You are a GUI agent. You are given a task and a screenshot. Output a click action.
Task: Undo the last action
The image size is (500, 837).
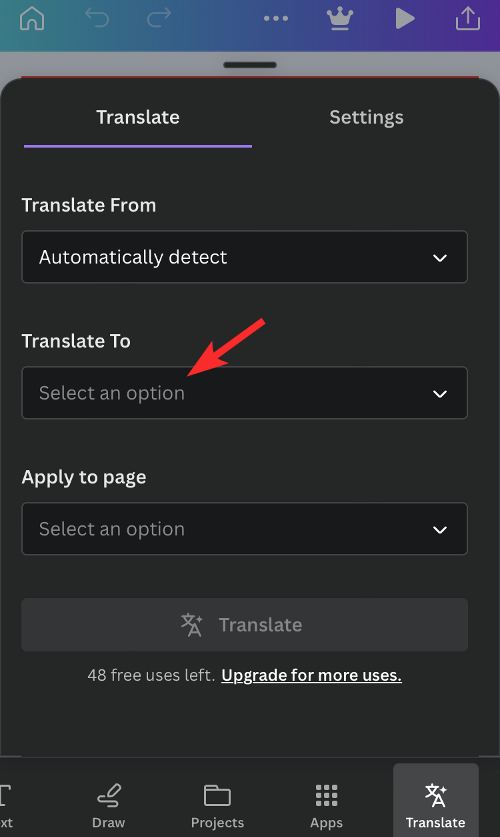coord(97,18)
